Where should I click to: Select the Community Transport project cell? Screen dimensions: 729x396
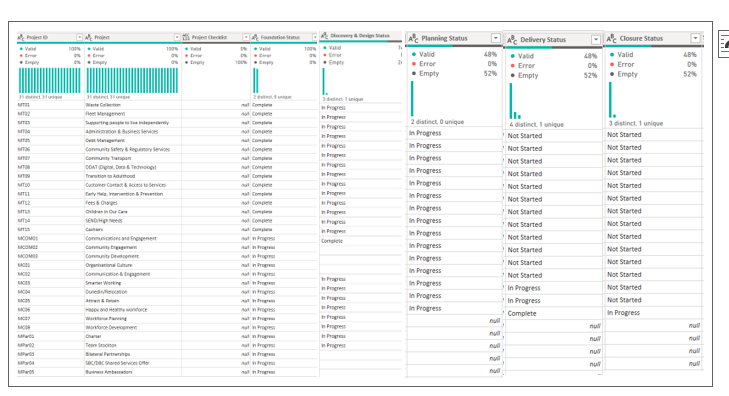(133, 158)
